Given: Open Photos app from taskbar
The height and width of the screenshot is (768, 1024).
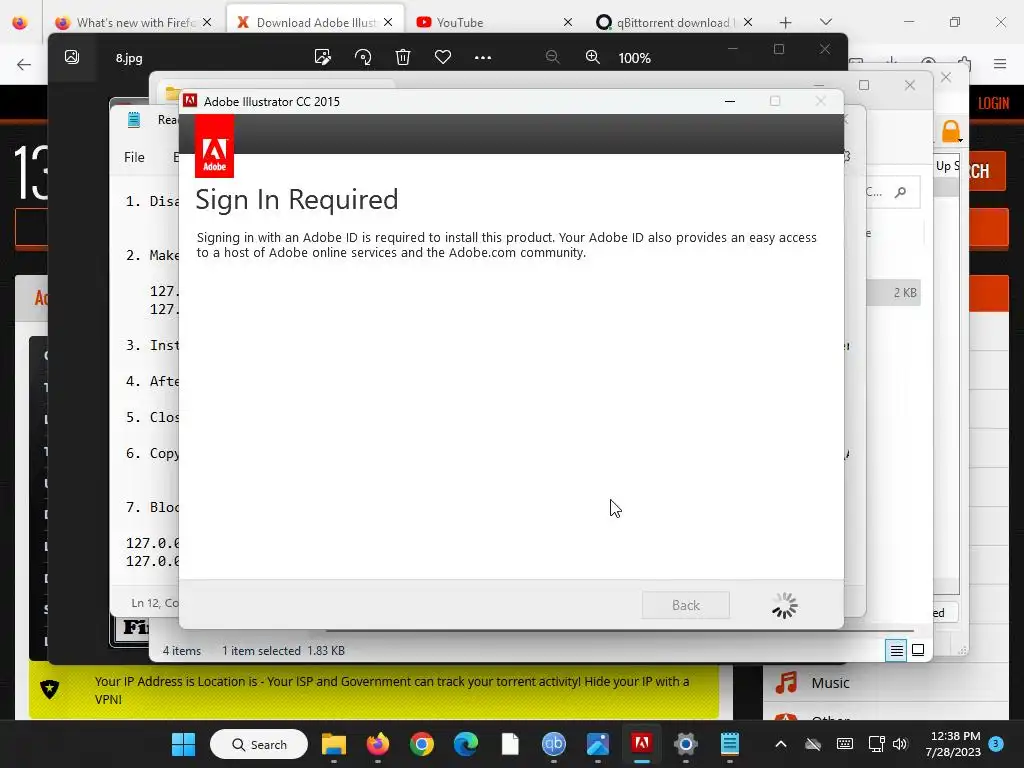Looking at the screenshot, I should click(x=598, y=744).
